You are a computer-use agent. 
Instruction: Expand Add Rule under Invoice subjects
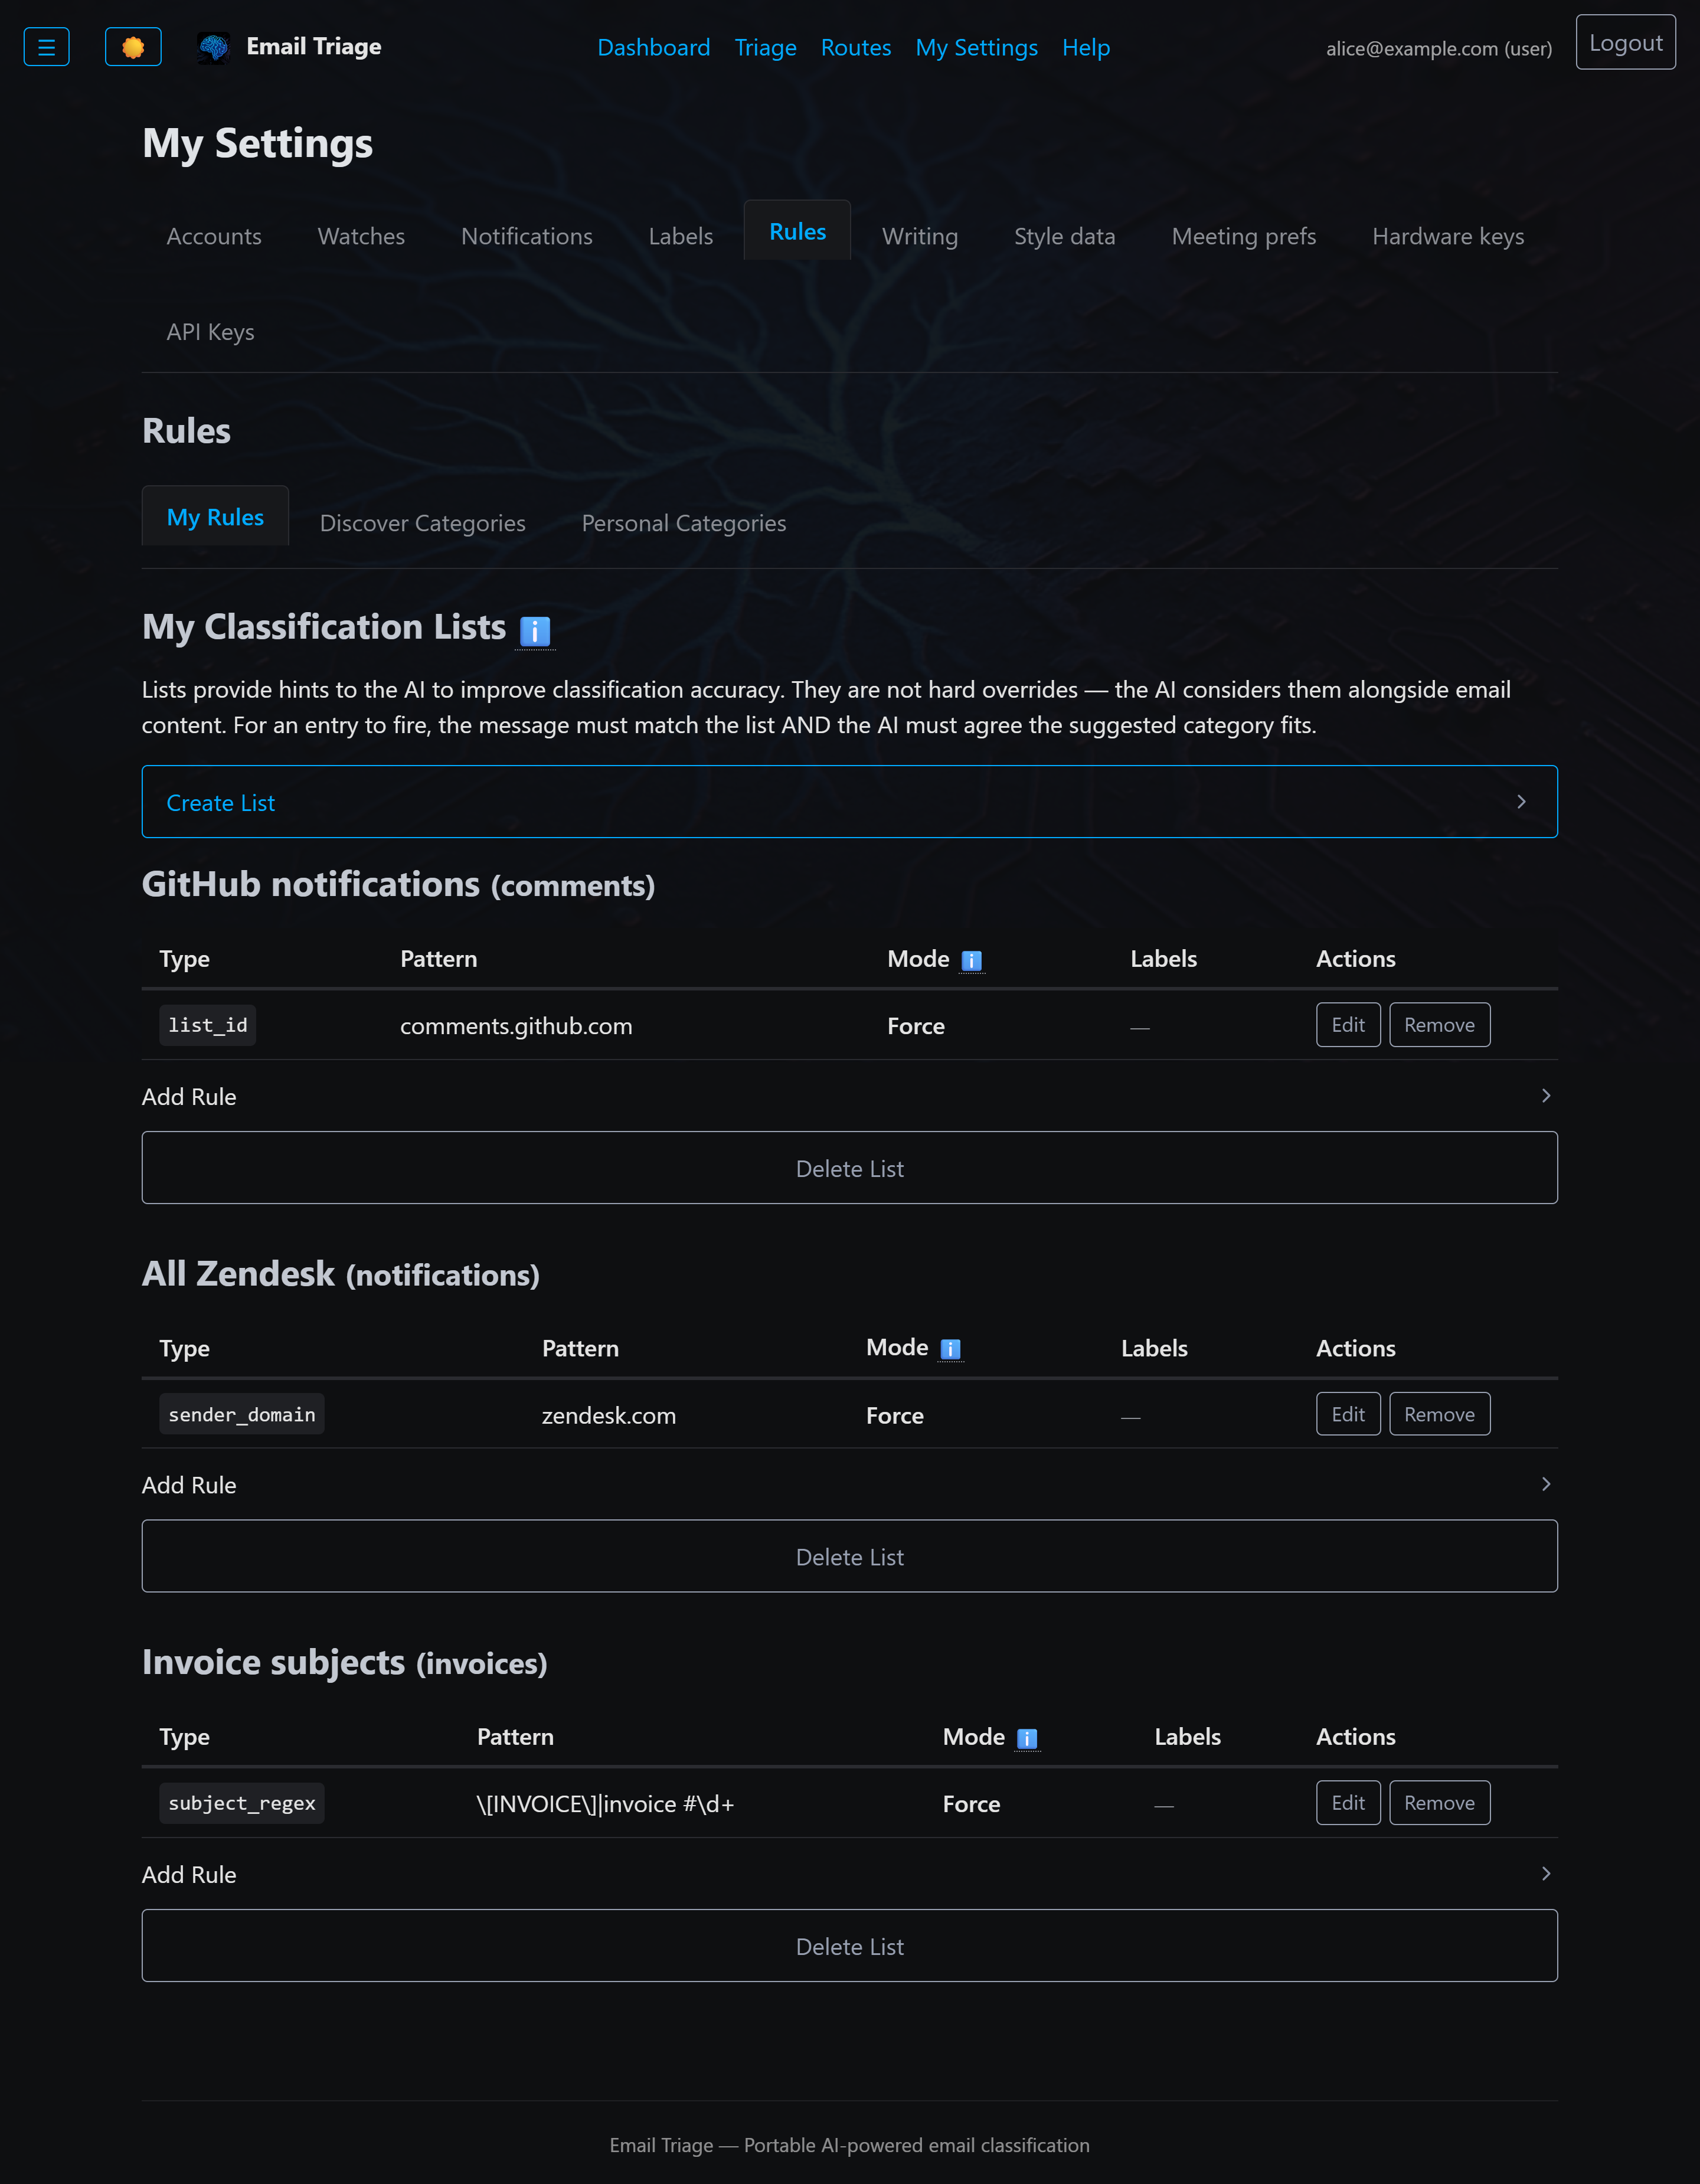[850, 1874]
